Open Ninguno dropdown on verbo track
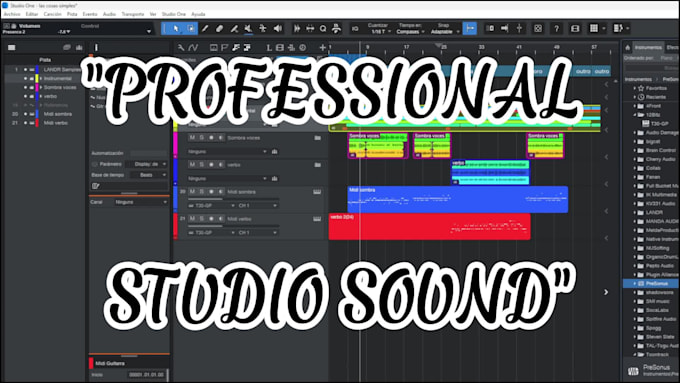This screenshot has height=383, width=680. point(227,178)
